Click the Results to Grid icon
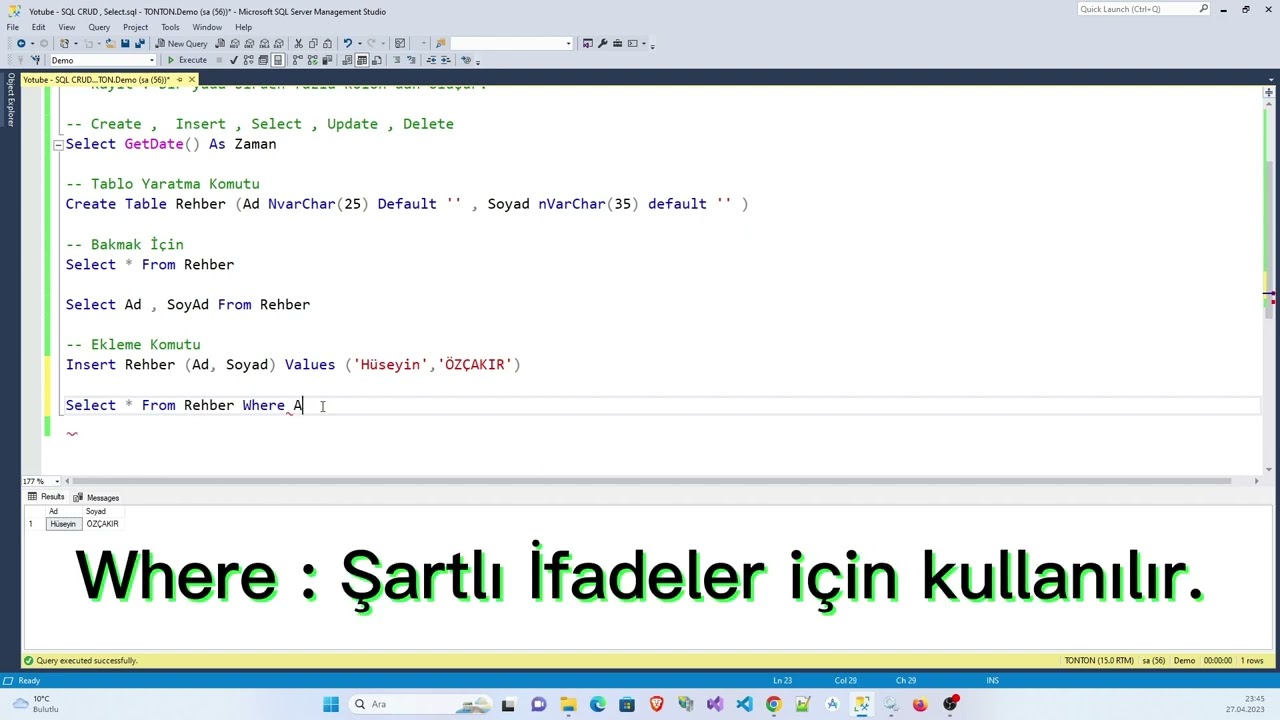Viewport: 1280px width, 720px height. [362, 60]
